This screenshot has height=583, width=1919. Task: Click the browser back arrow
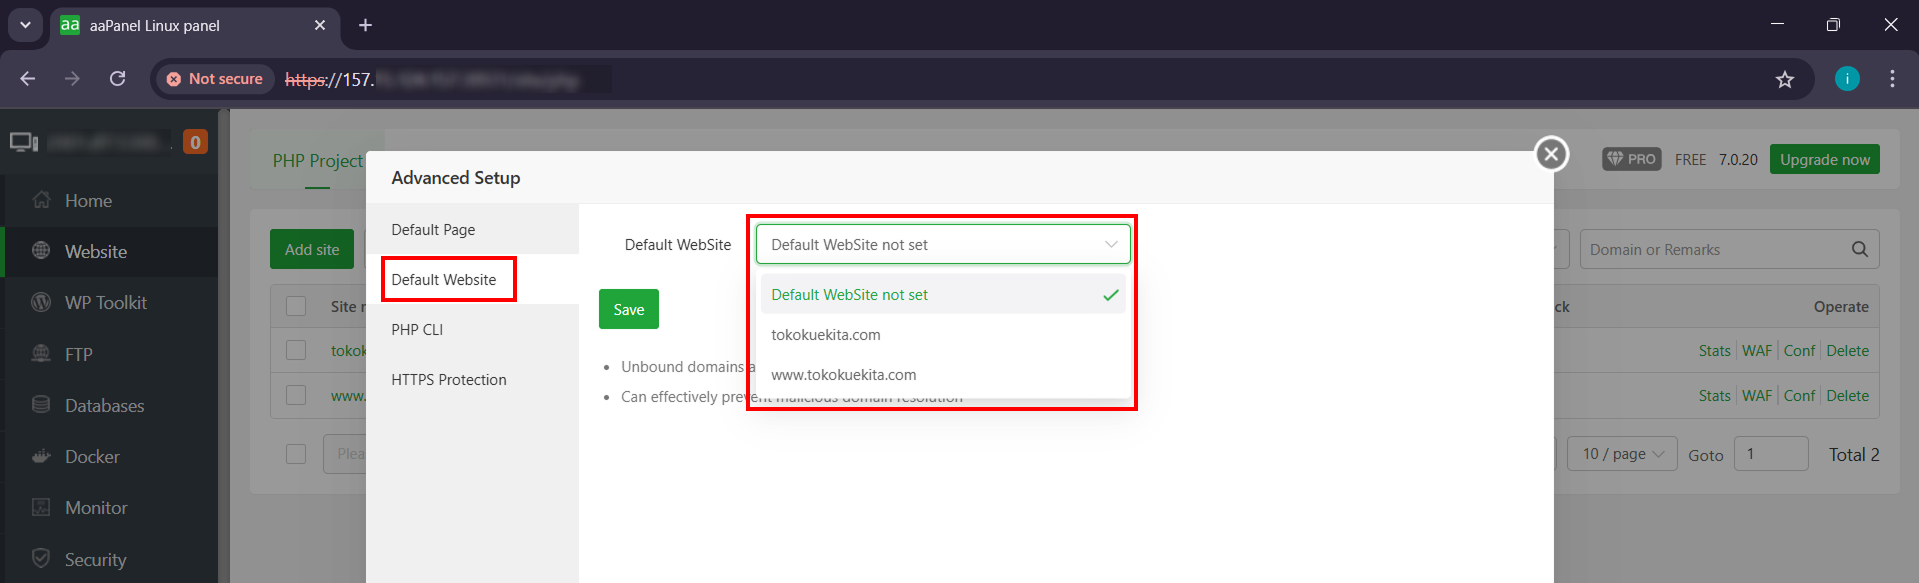click(28, 78)
